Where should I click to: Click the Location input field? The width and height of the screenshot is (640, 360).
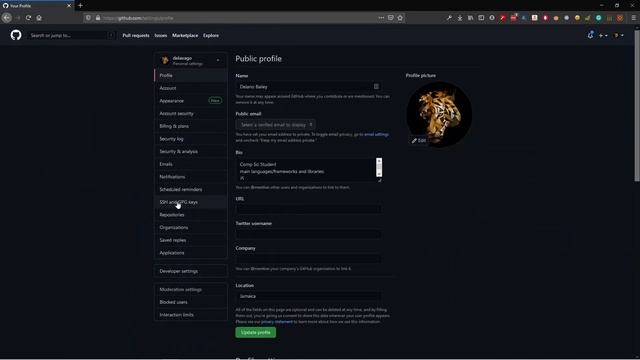(309, 296)
